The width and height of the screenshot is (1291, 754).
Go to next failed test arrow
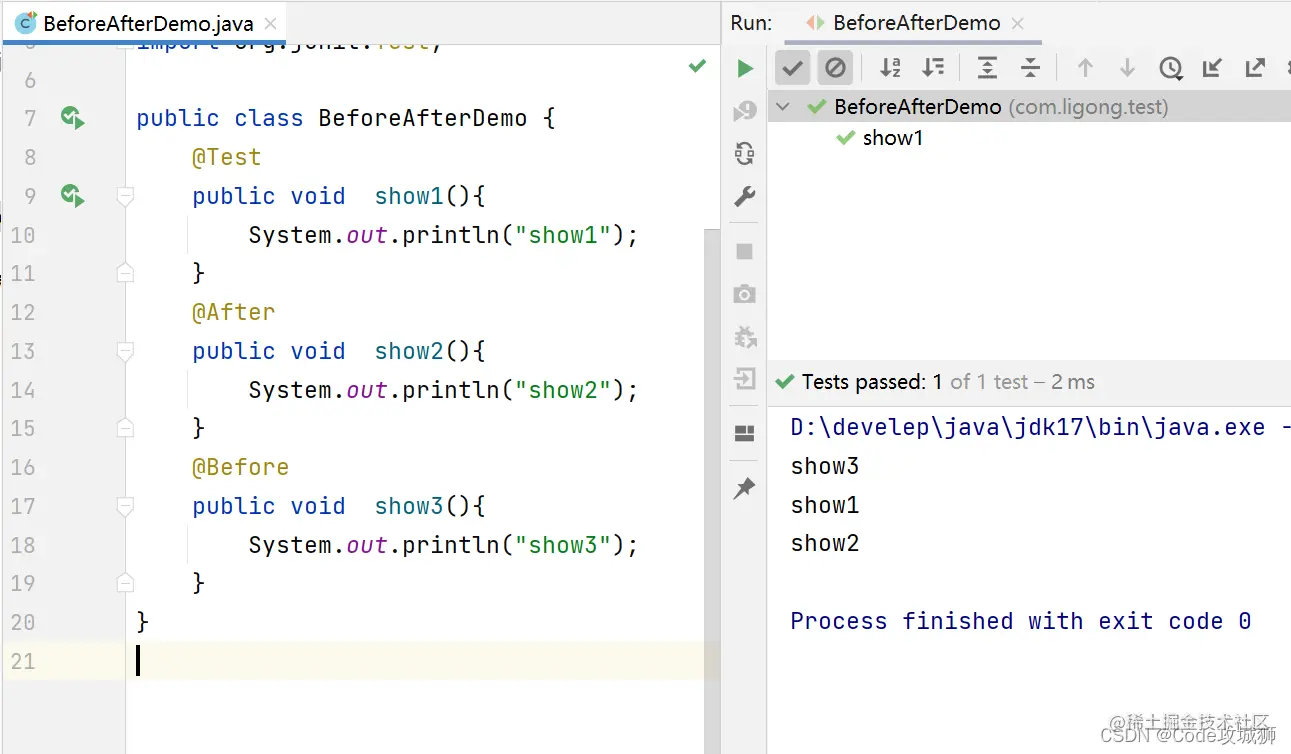coord(1127,68)
